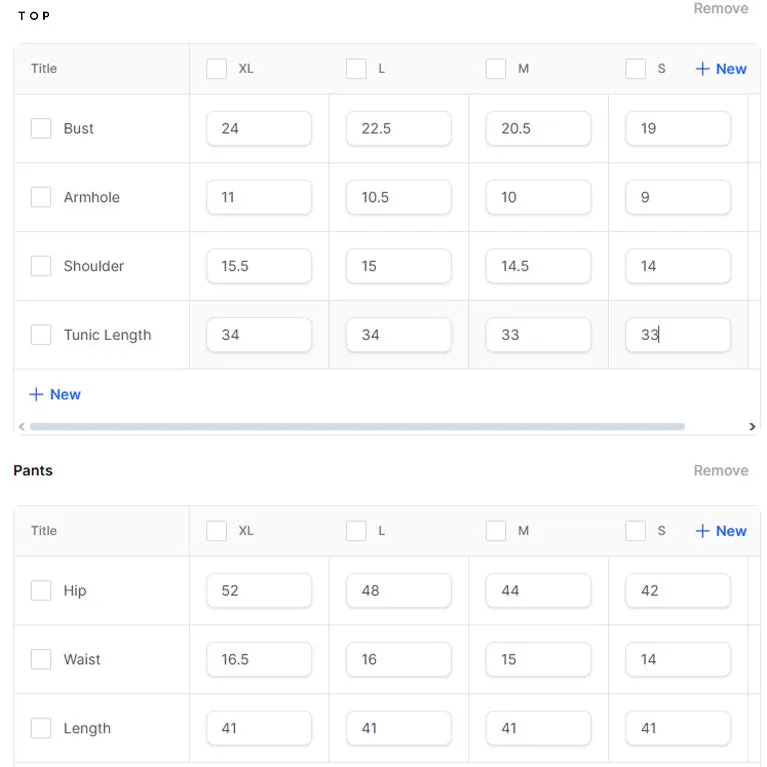Select the Tunic Length row checkbox

point(41,335)
